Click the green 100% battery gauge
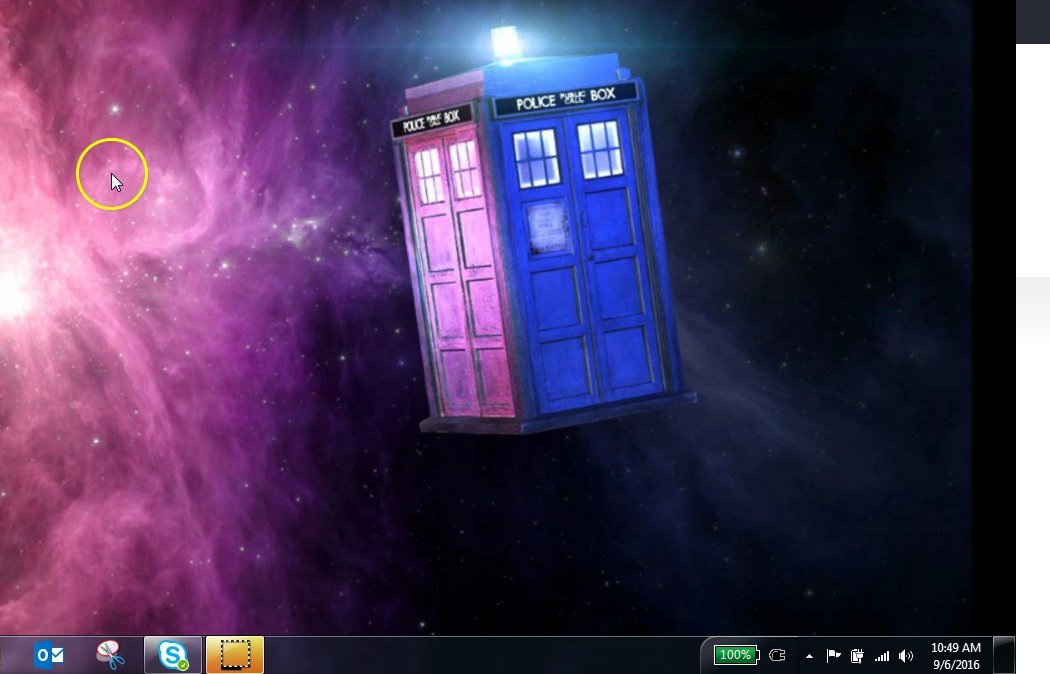1050x674 pixels. point(736,655)
